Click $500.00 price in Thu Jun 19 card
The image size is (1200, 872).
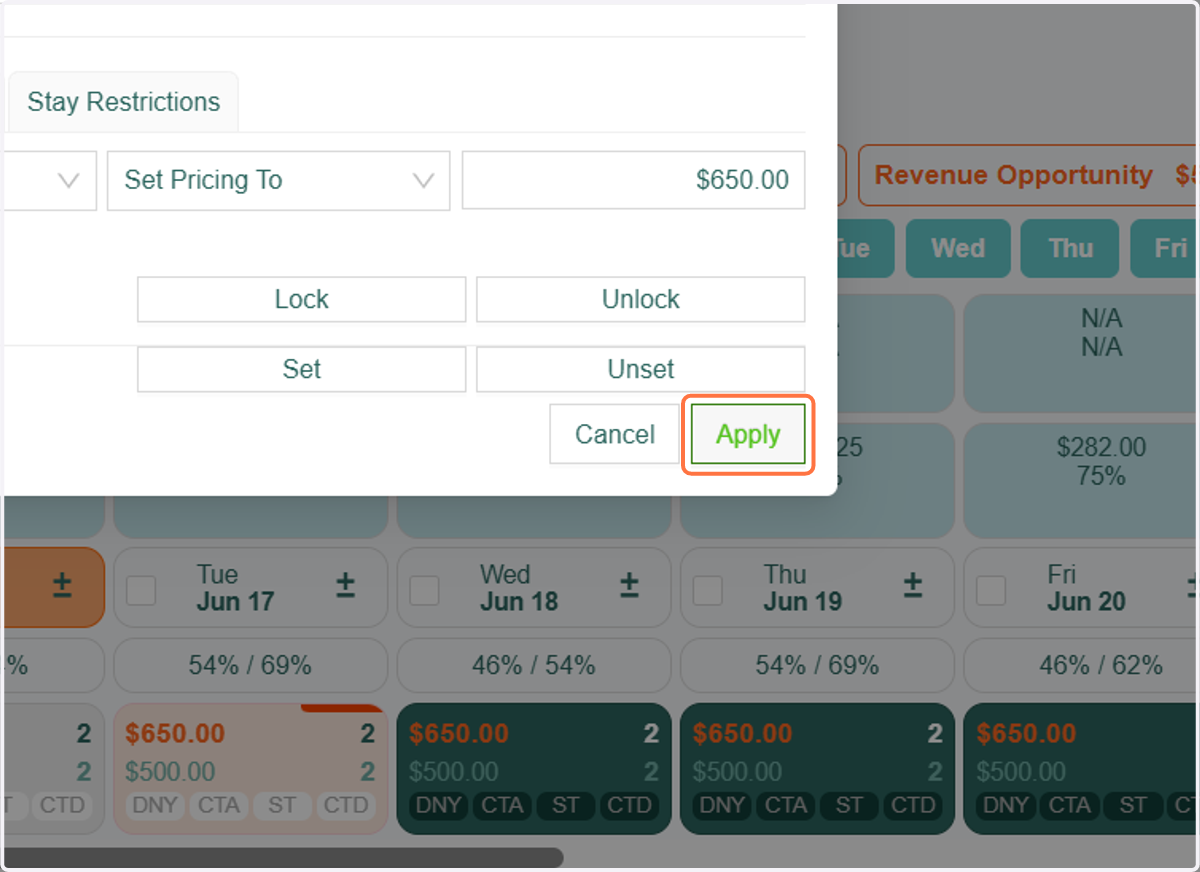[x=737, y=772]
